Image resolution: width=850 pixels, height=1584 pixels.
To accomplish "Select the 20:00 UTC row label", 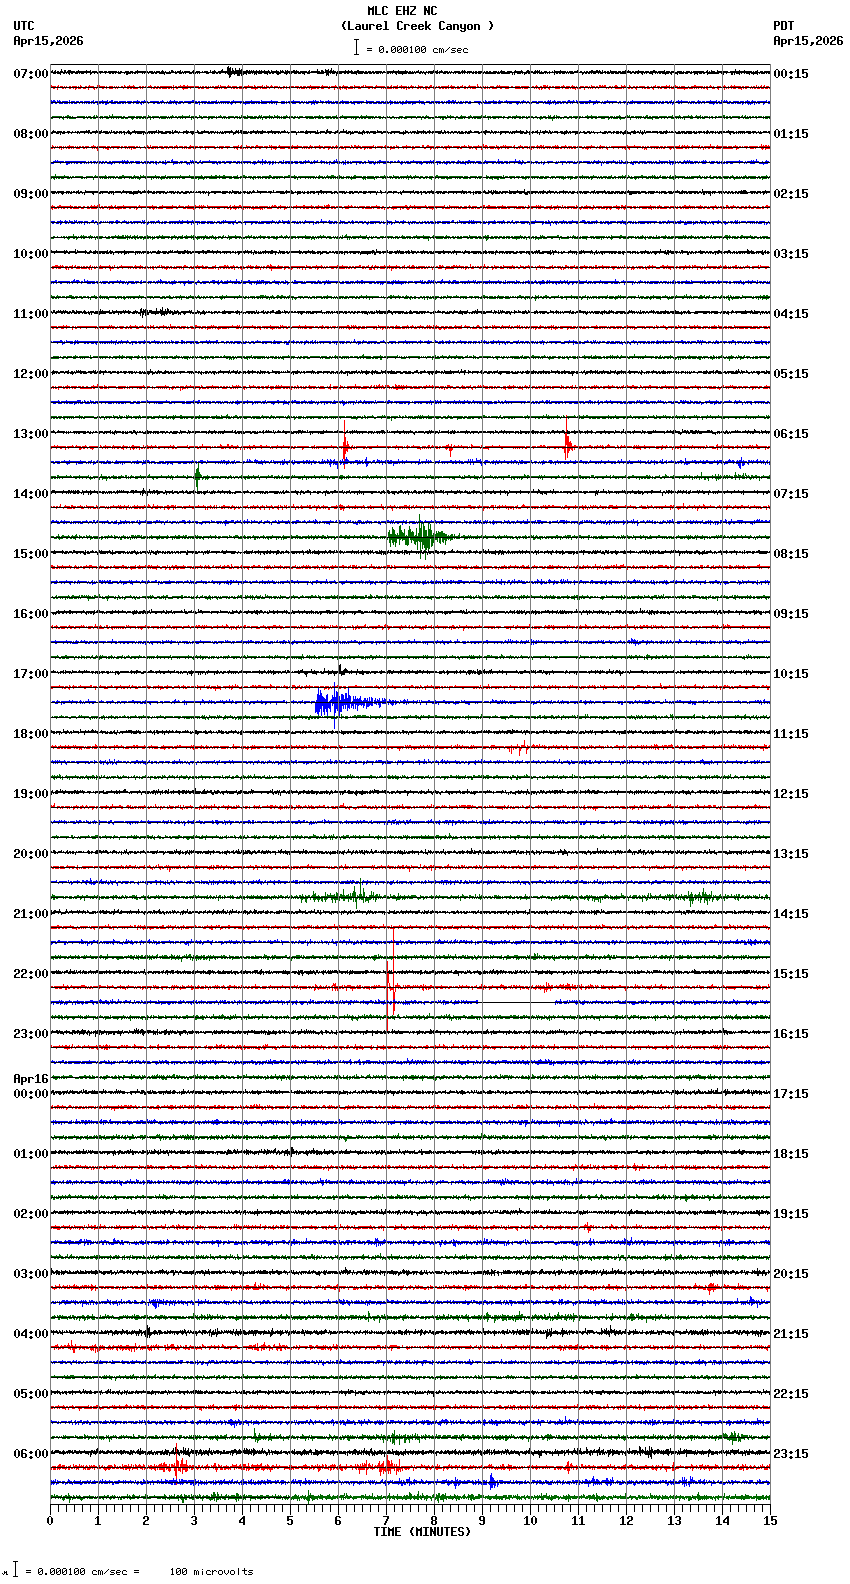I will [x=31, y=854].
